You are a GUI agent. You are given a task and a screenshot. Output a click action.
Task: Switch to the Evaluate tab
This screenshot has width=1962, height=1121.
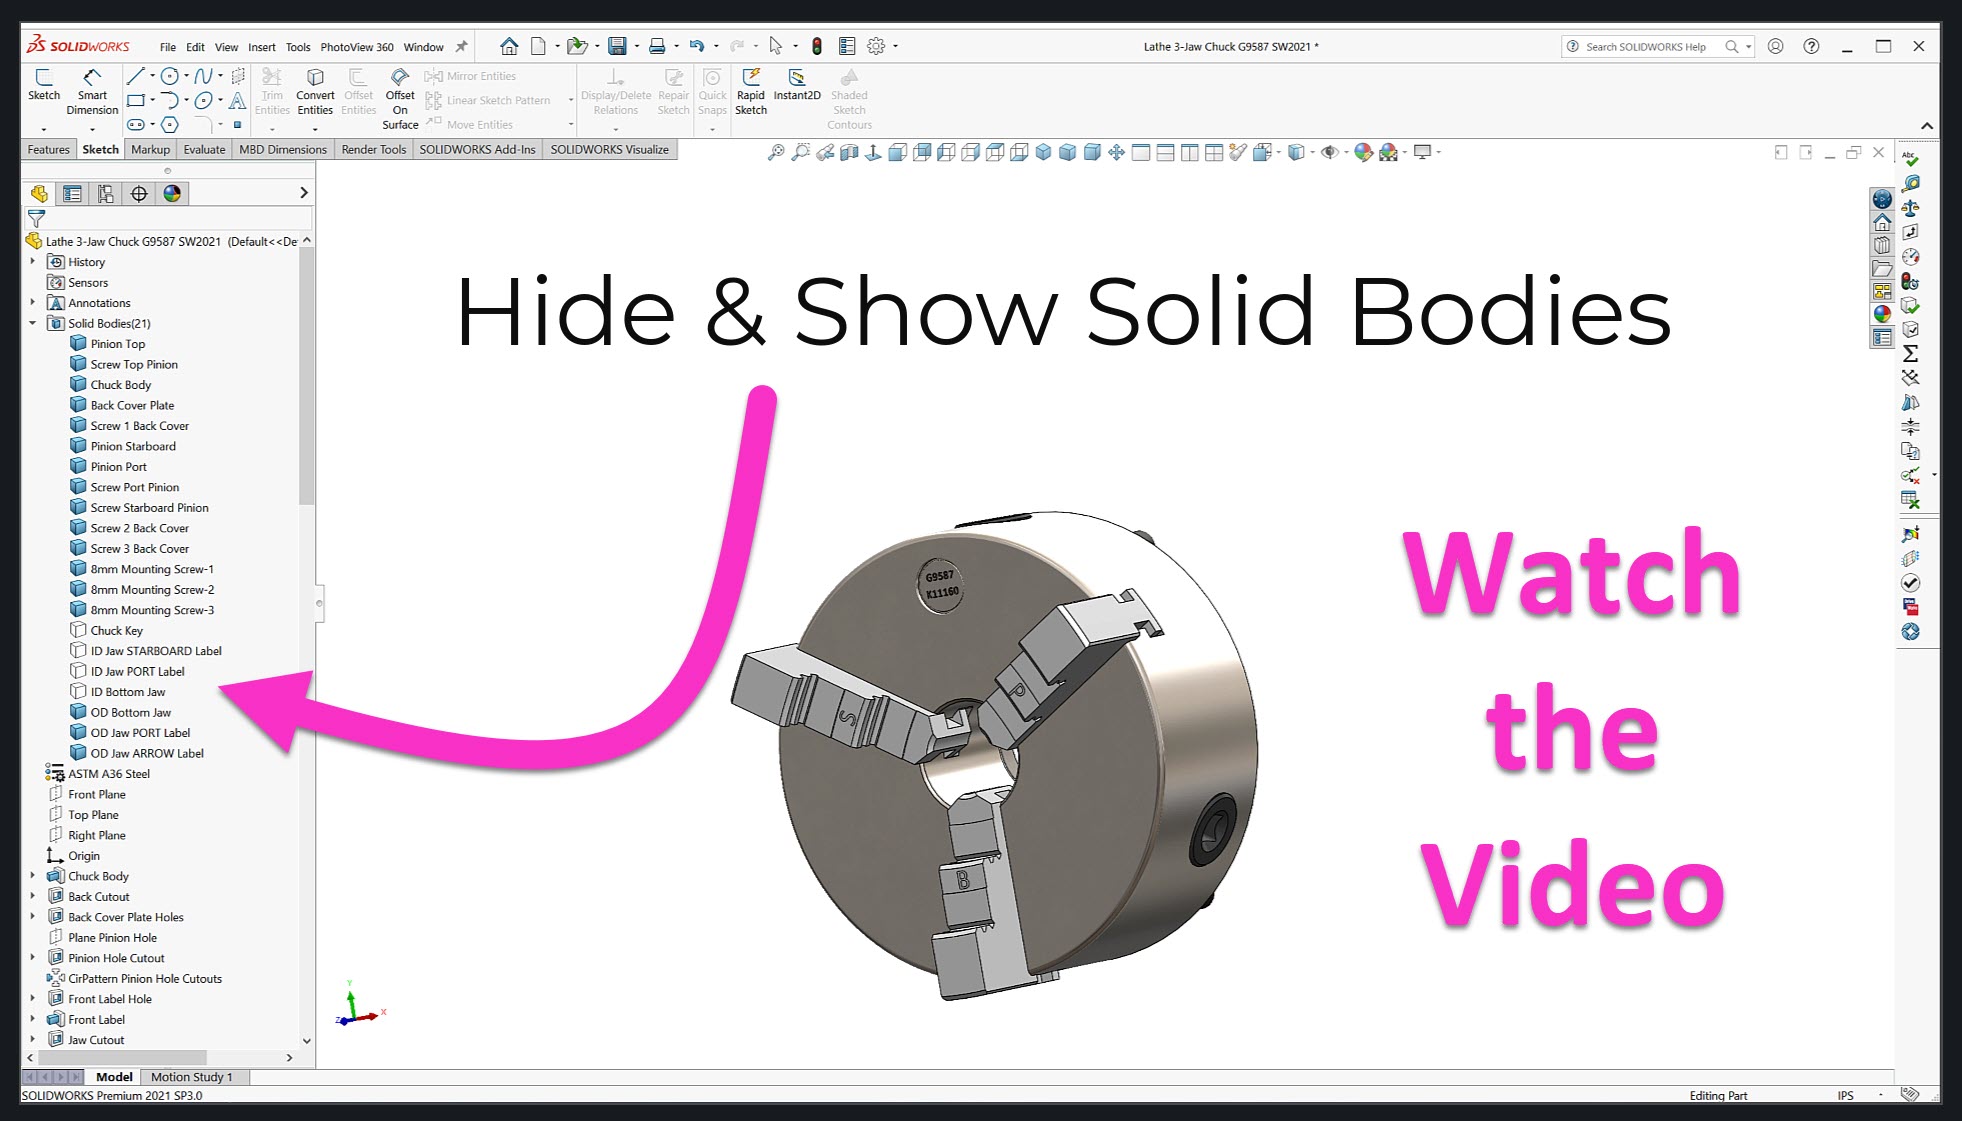click(x=204, y=150)
